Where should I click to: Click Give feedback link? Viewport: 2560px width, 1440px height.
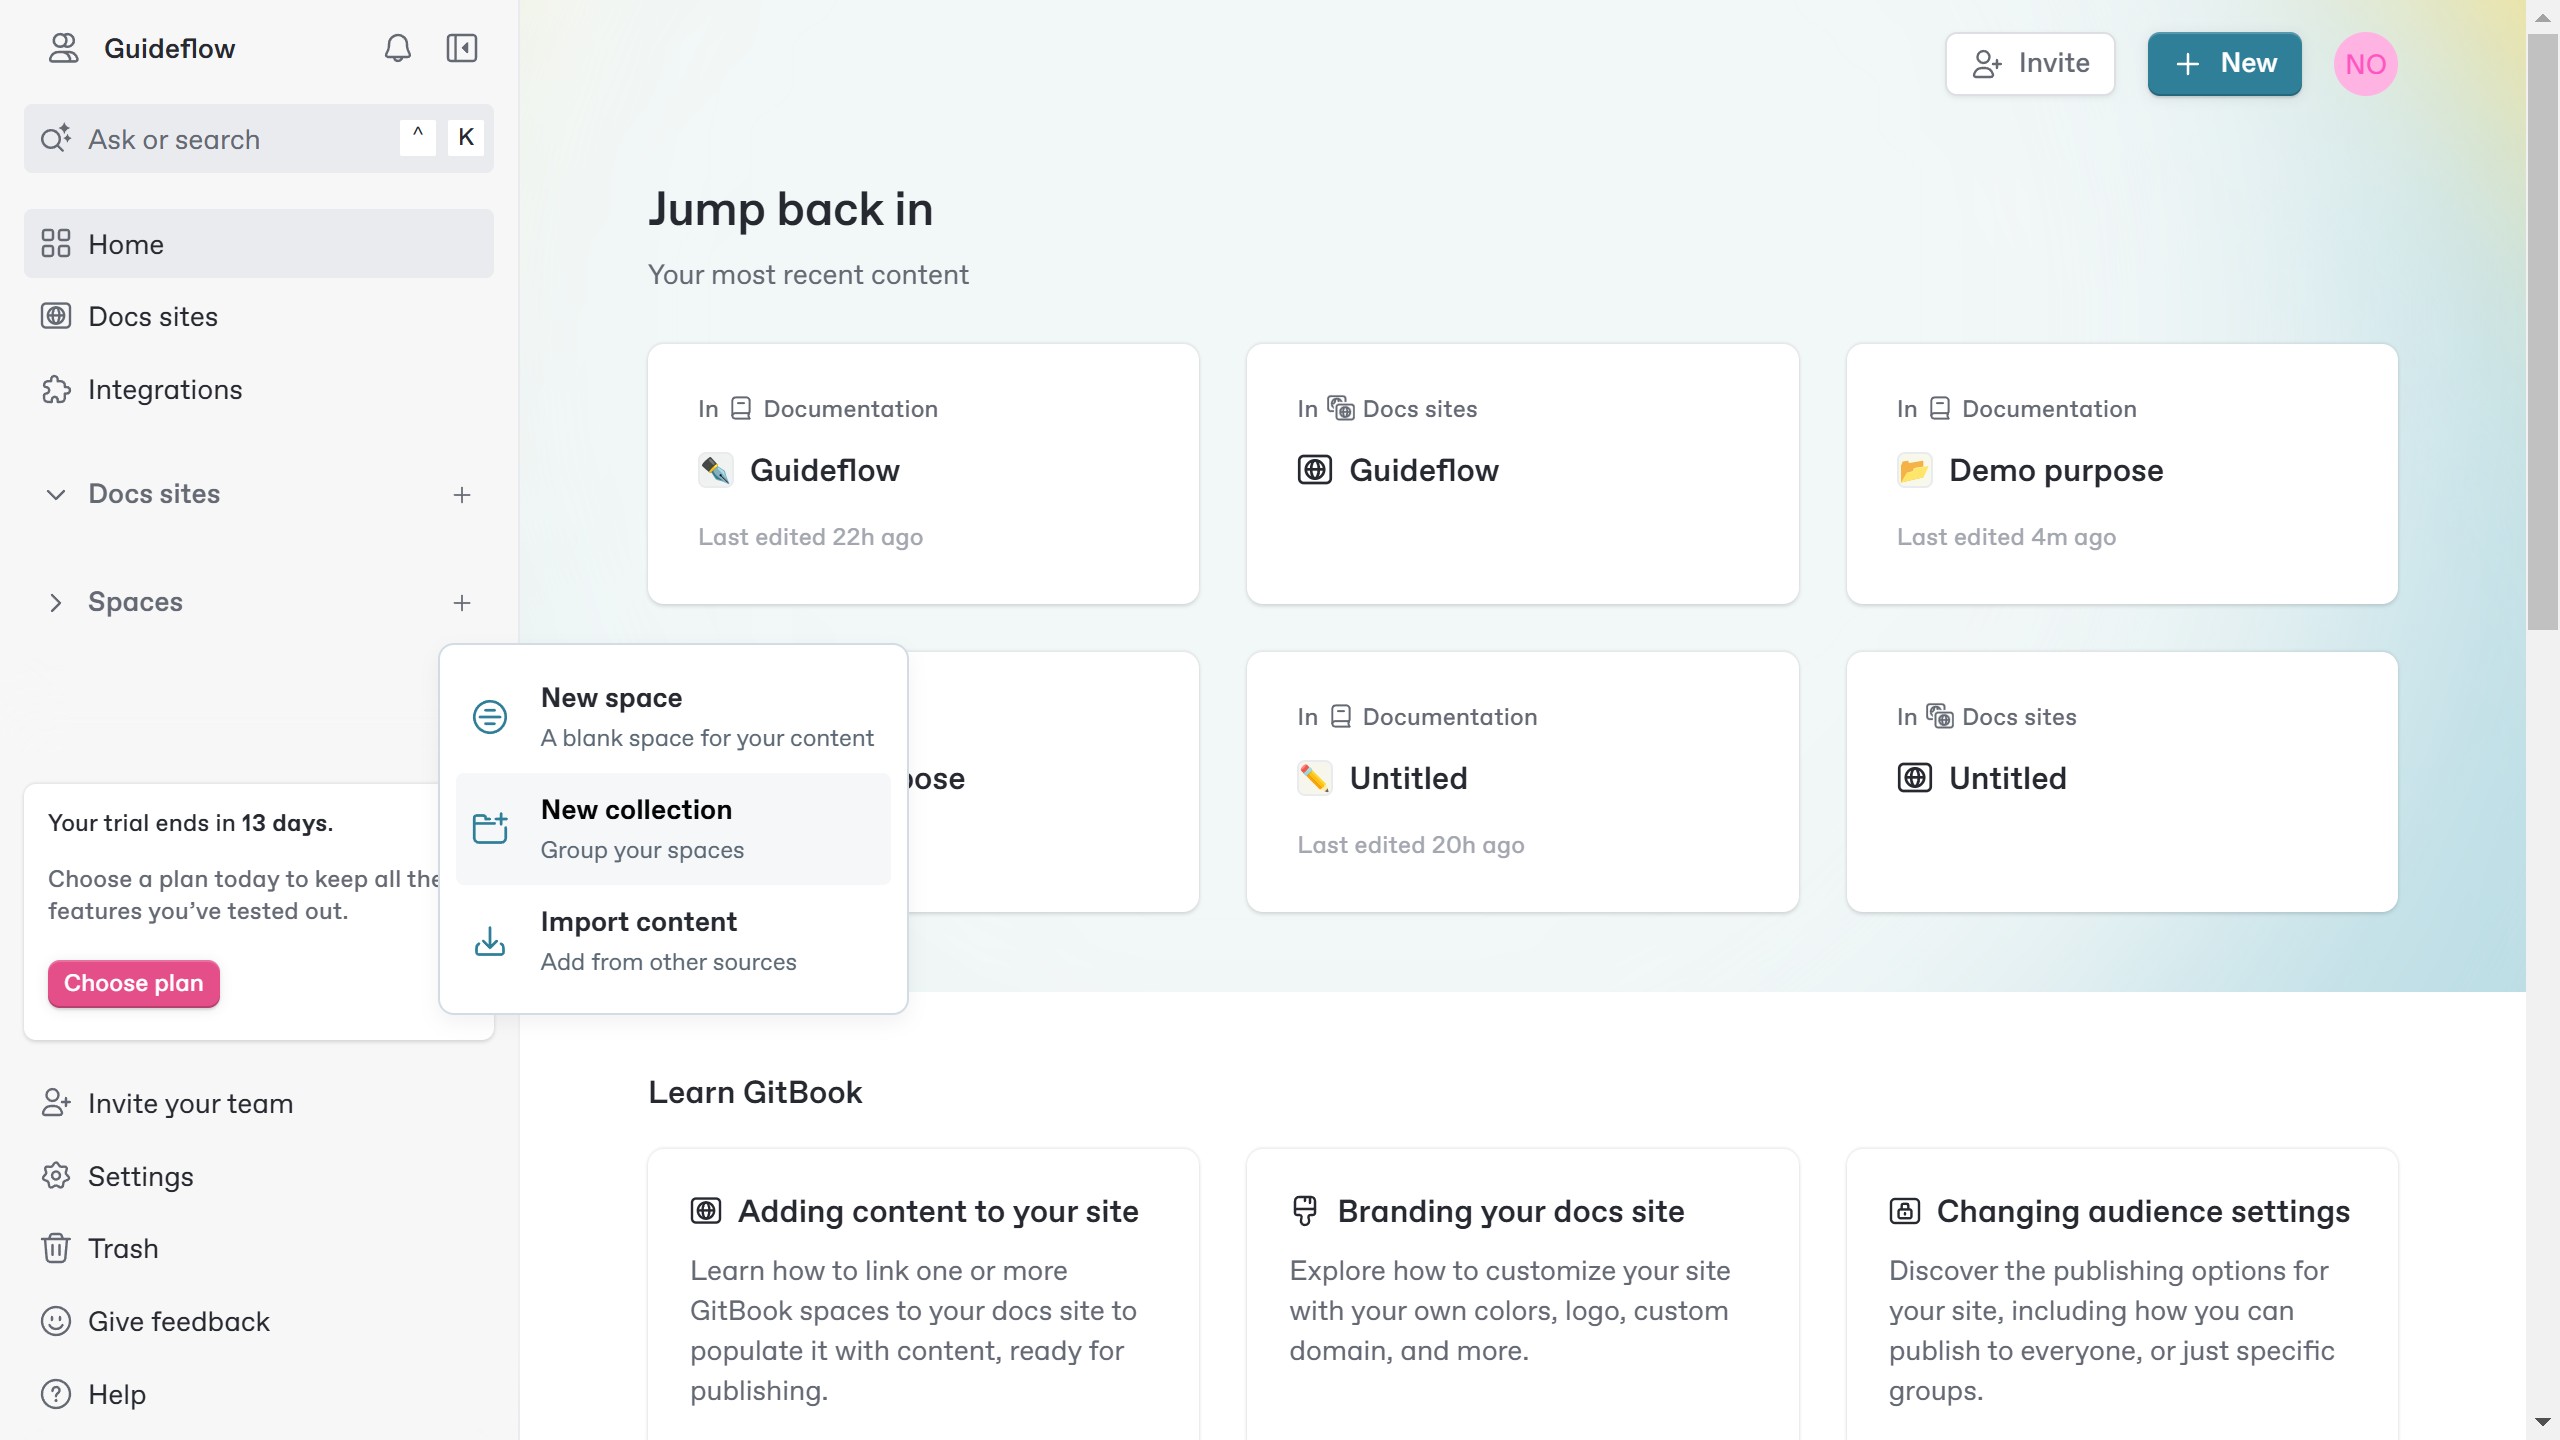pos(259,1321)
